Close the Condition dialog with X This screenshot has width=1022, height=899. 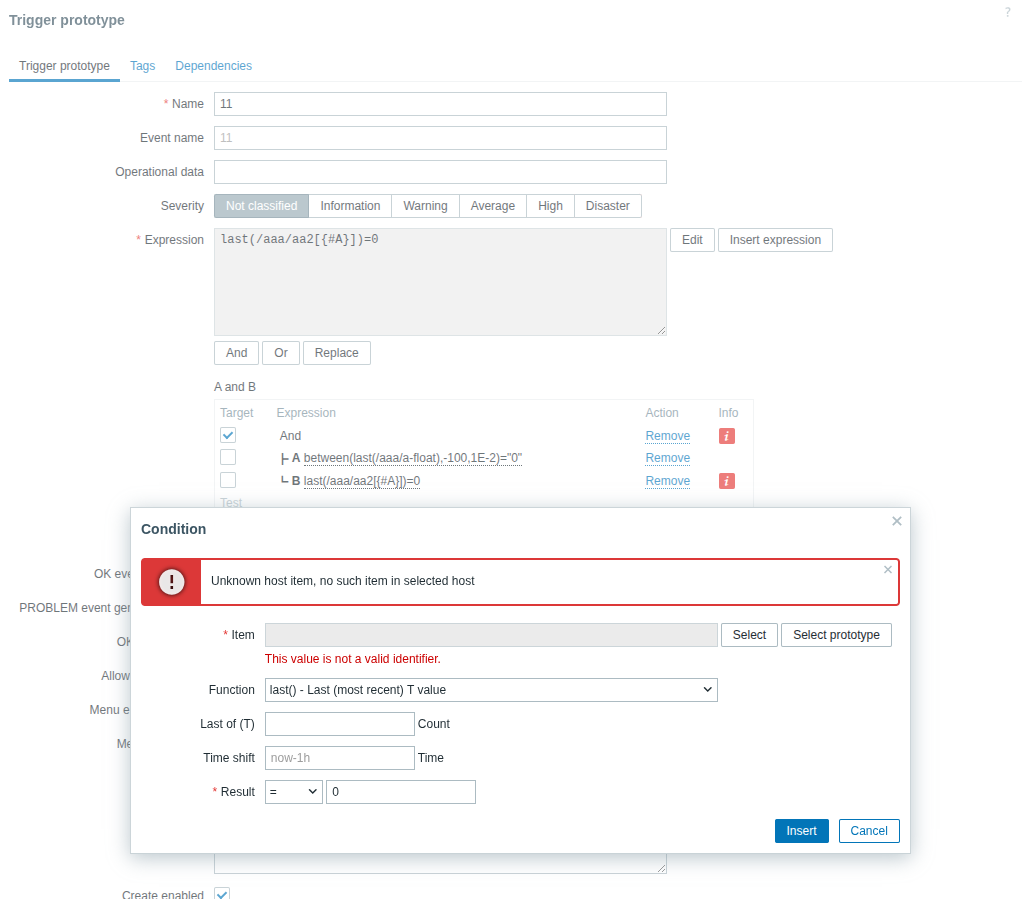point(896,521)
